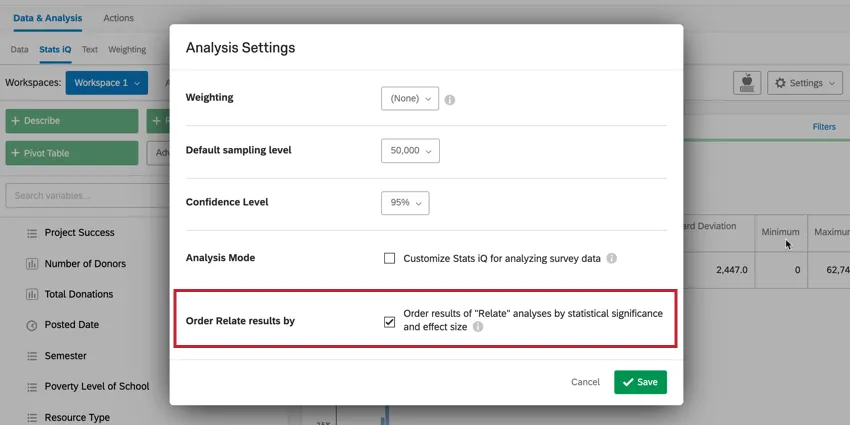Click the clock icon beside Posted Date
The image size is (850, 425).
click(x=31, y=326)
